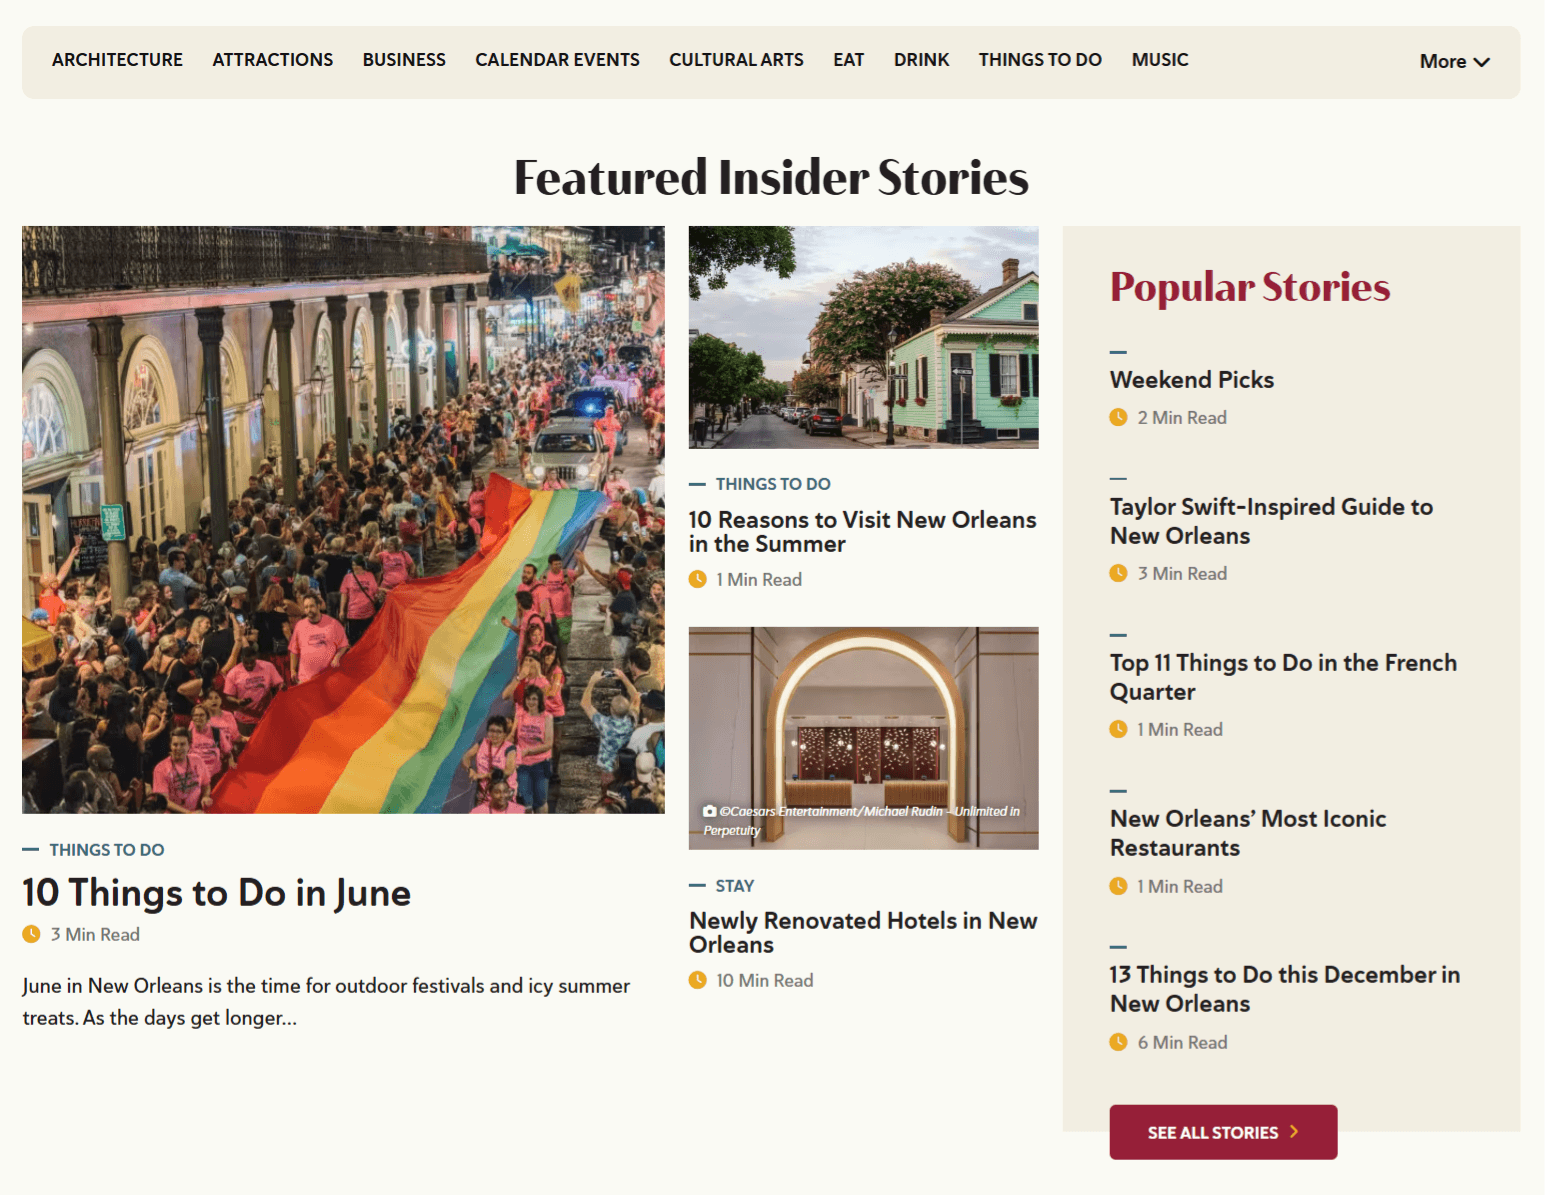Click the green house summer story thumbnail

click(863, 337)
